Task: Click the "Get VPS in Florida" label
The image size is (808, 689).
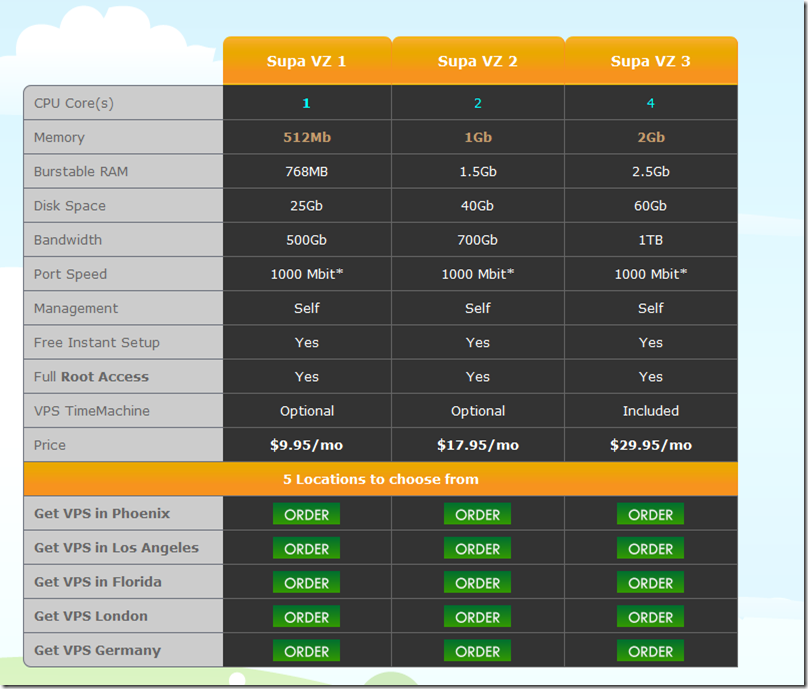Action: pos(98,582)
